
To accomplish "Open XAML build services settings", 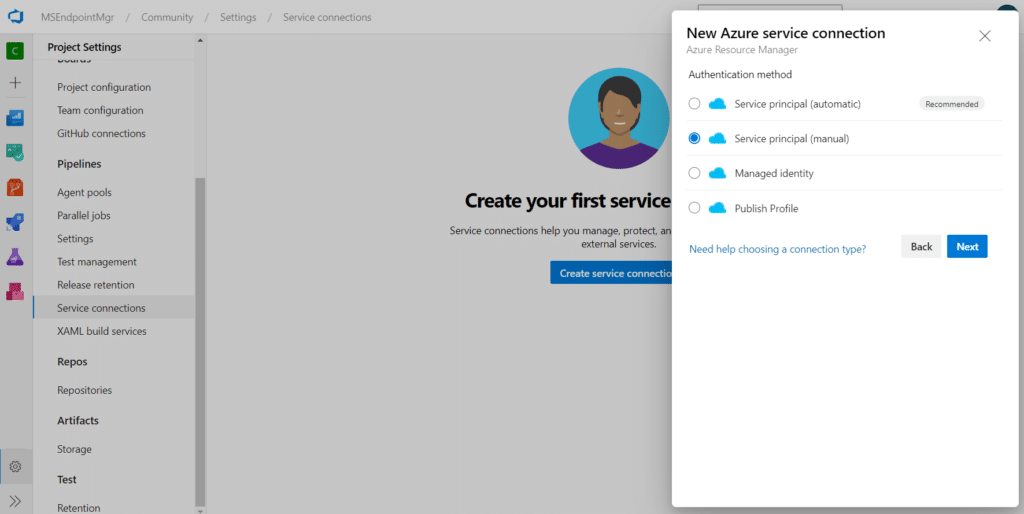I will coord(102,331).
